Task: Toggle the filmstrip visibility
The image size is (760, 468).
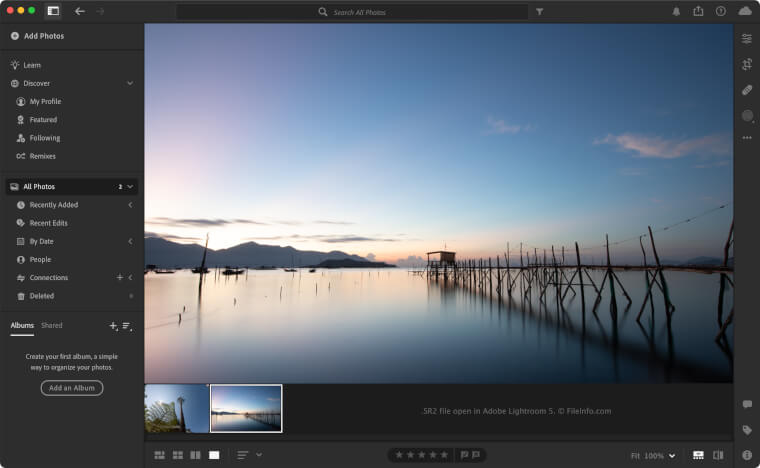Action: (x=698, y=455)
